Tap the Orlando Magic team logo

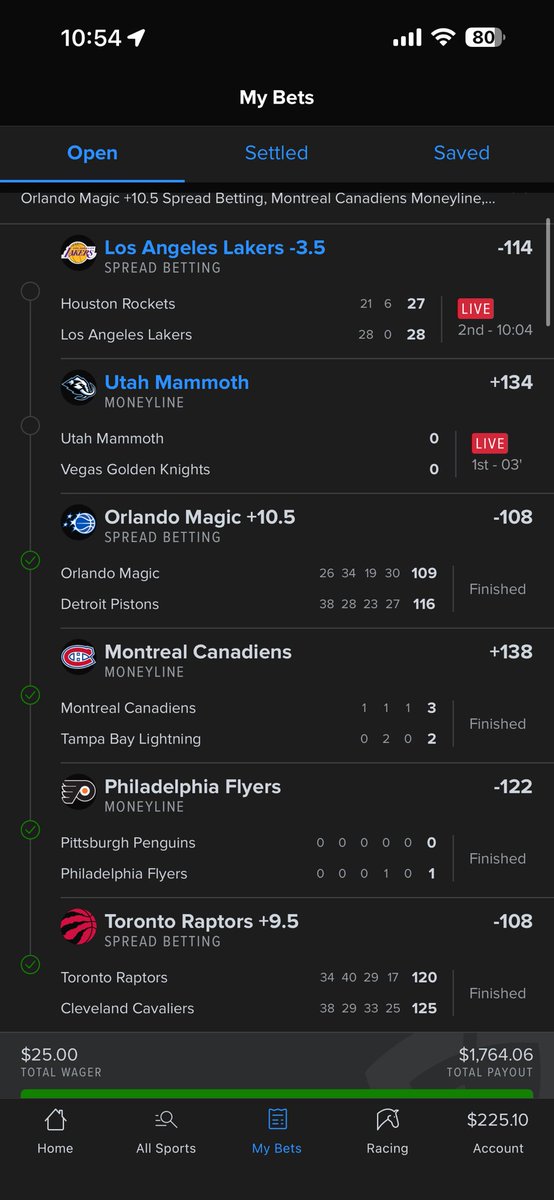[79, 523]
